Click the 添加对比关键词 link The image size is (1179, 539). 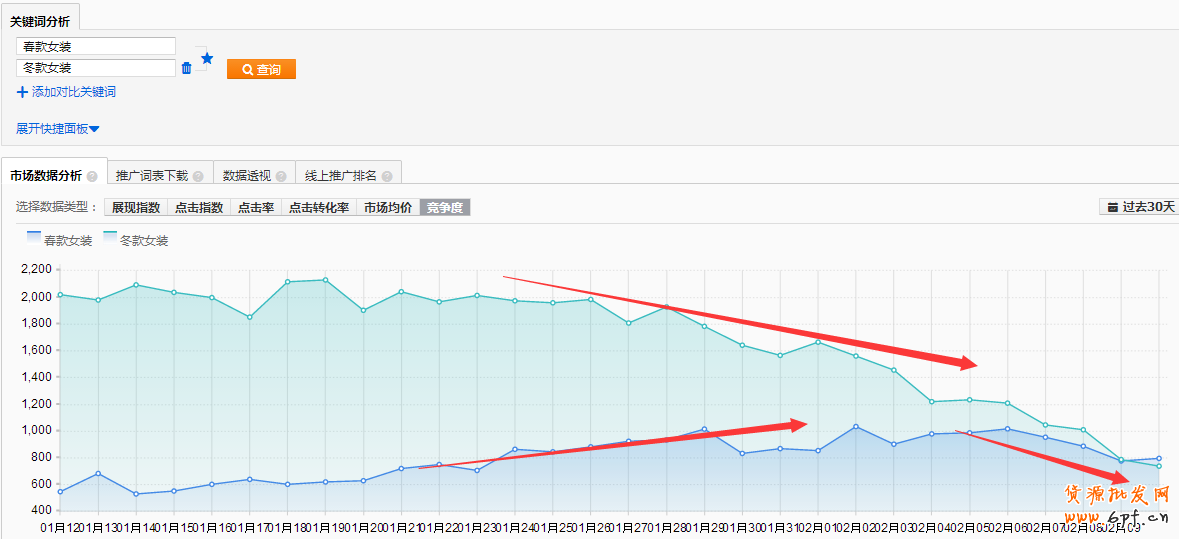tap(73, 92)
